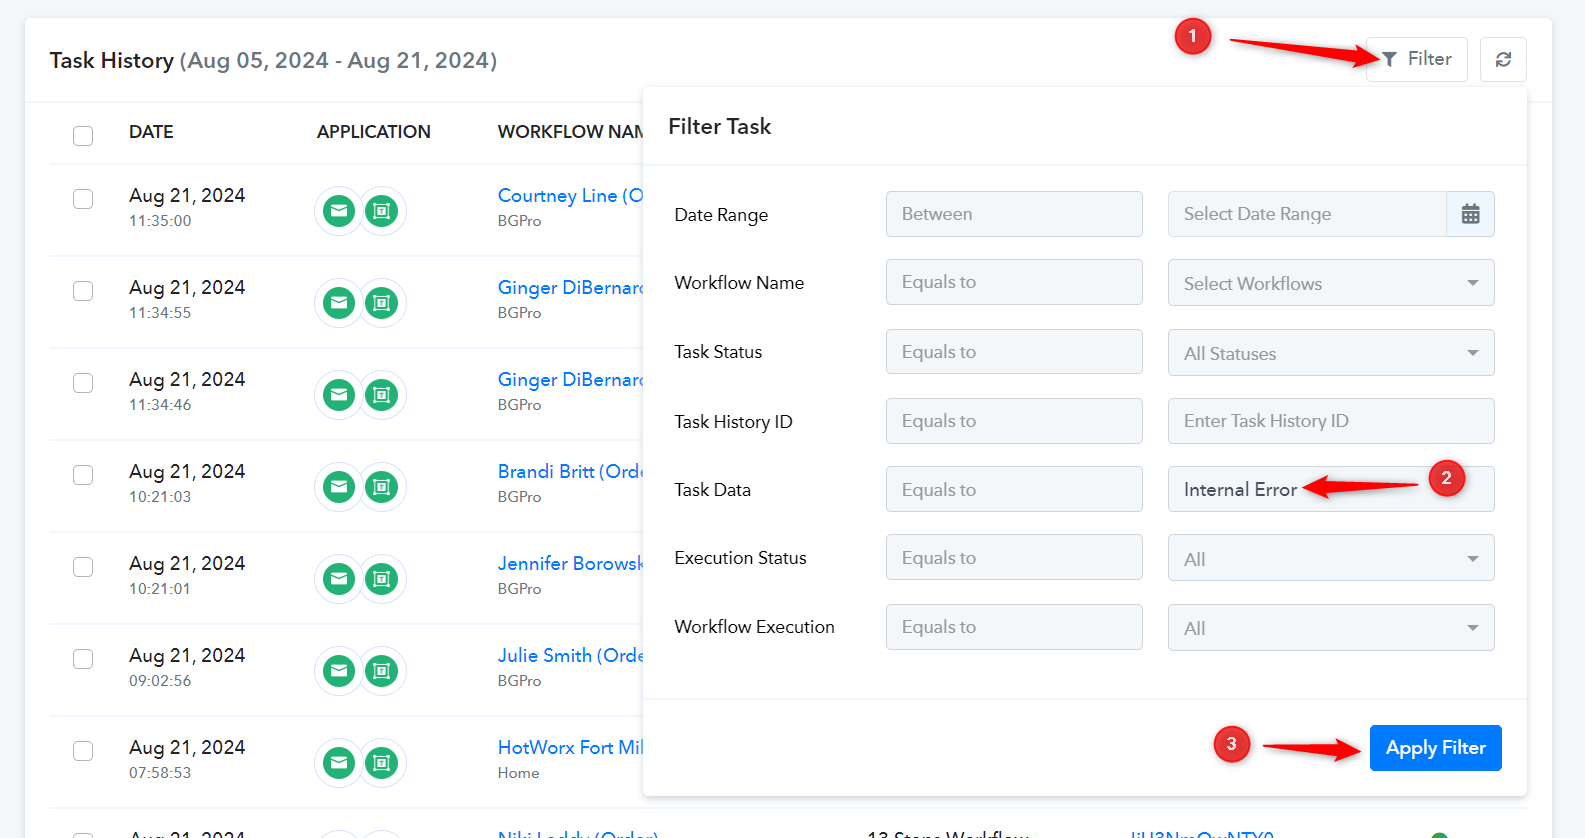Click email app icon in 09:02:56 row
The image size is (1585, 838).
click(339, 671)
